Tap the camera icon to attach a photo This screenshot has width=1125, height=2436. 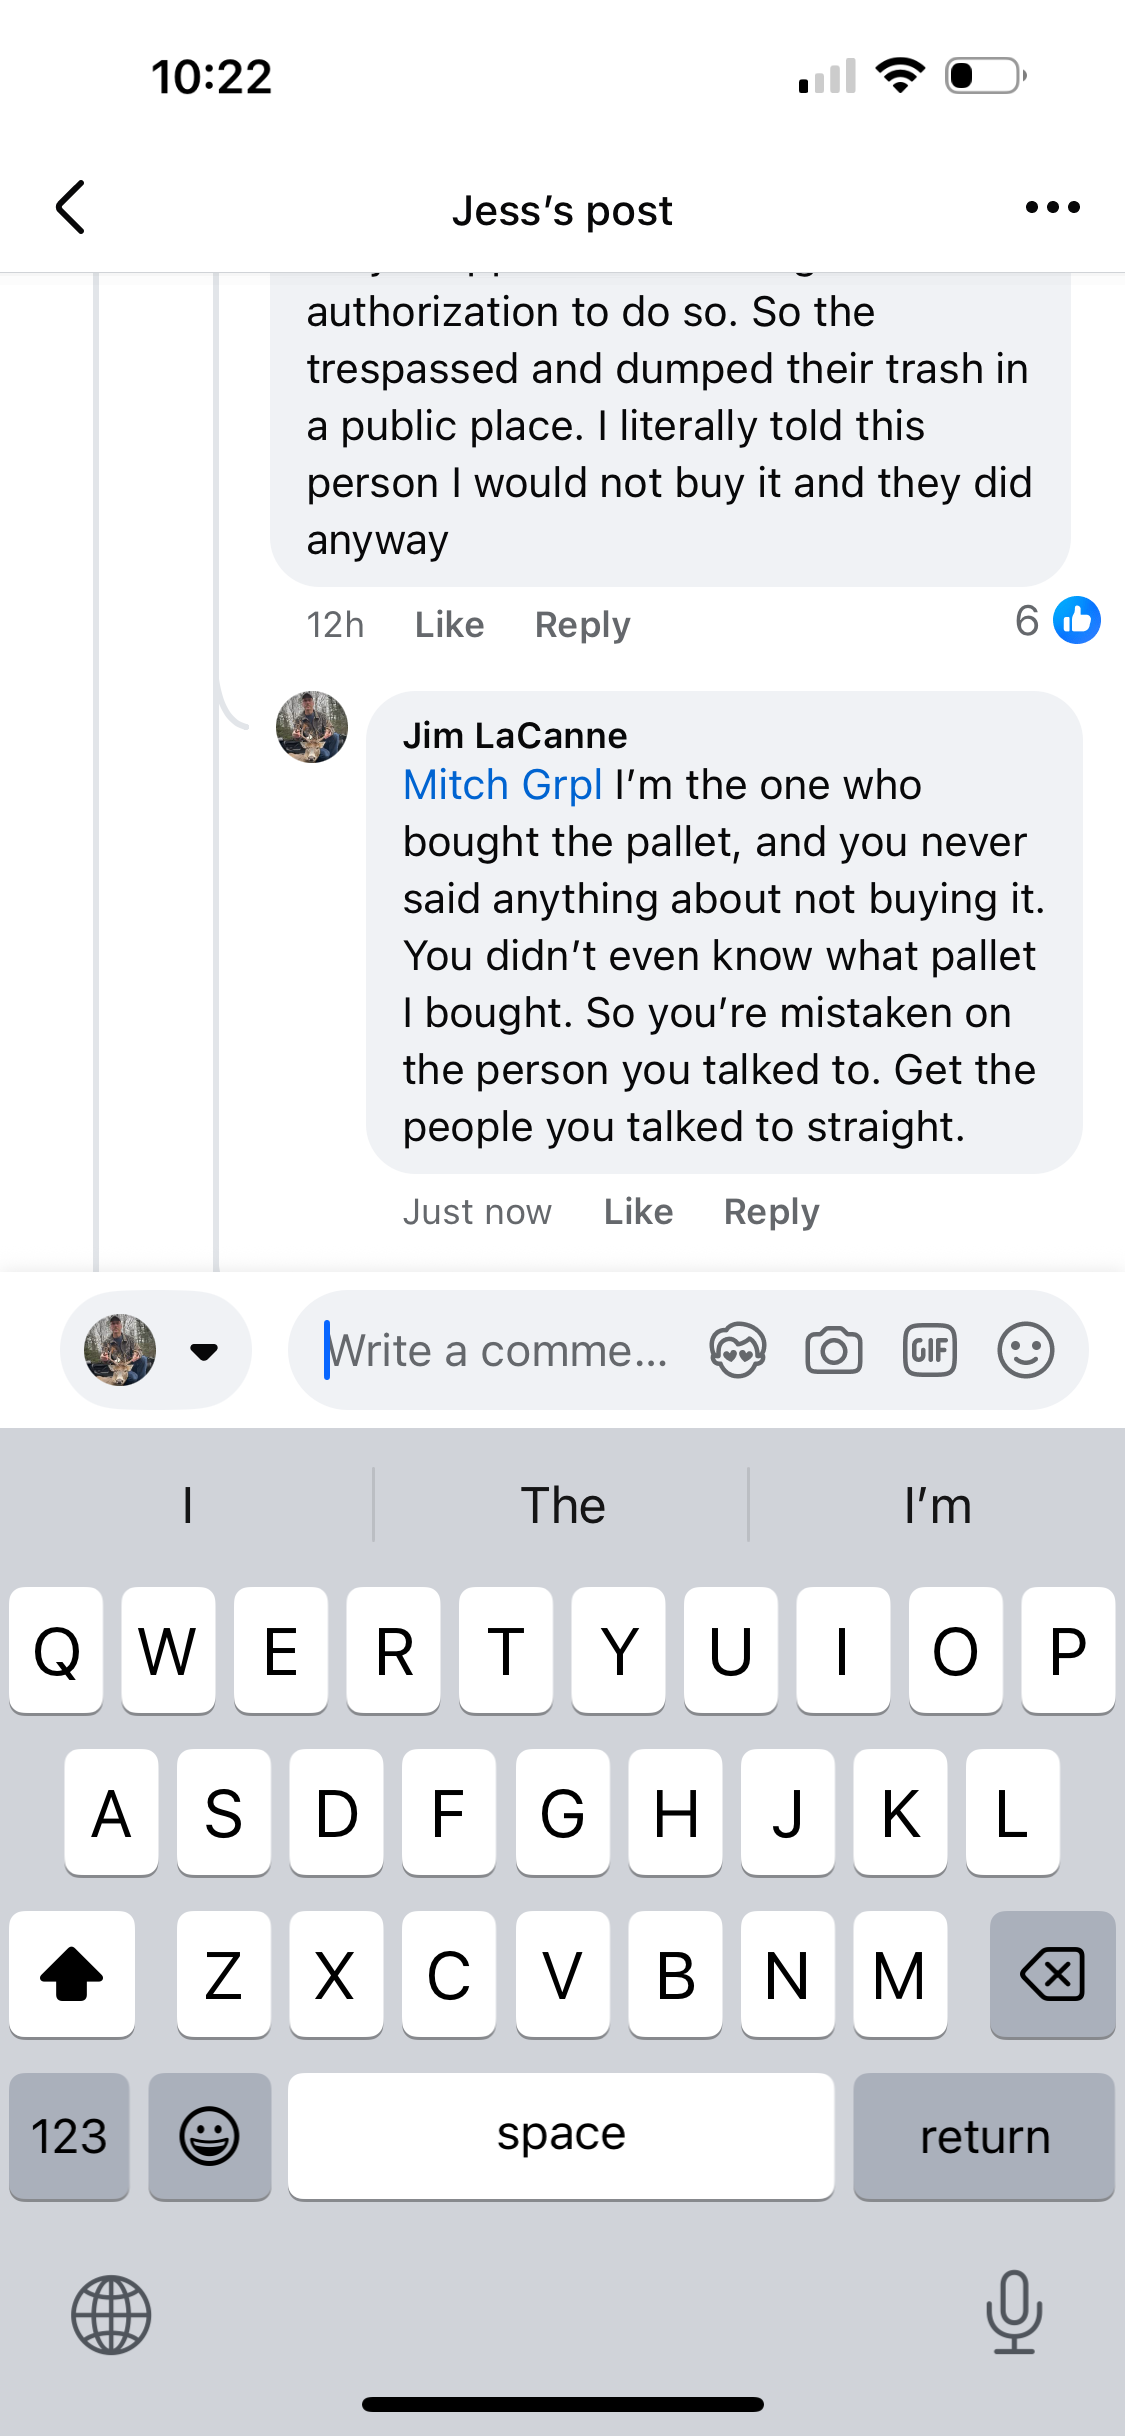coord(833,1351)
